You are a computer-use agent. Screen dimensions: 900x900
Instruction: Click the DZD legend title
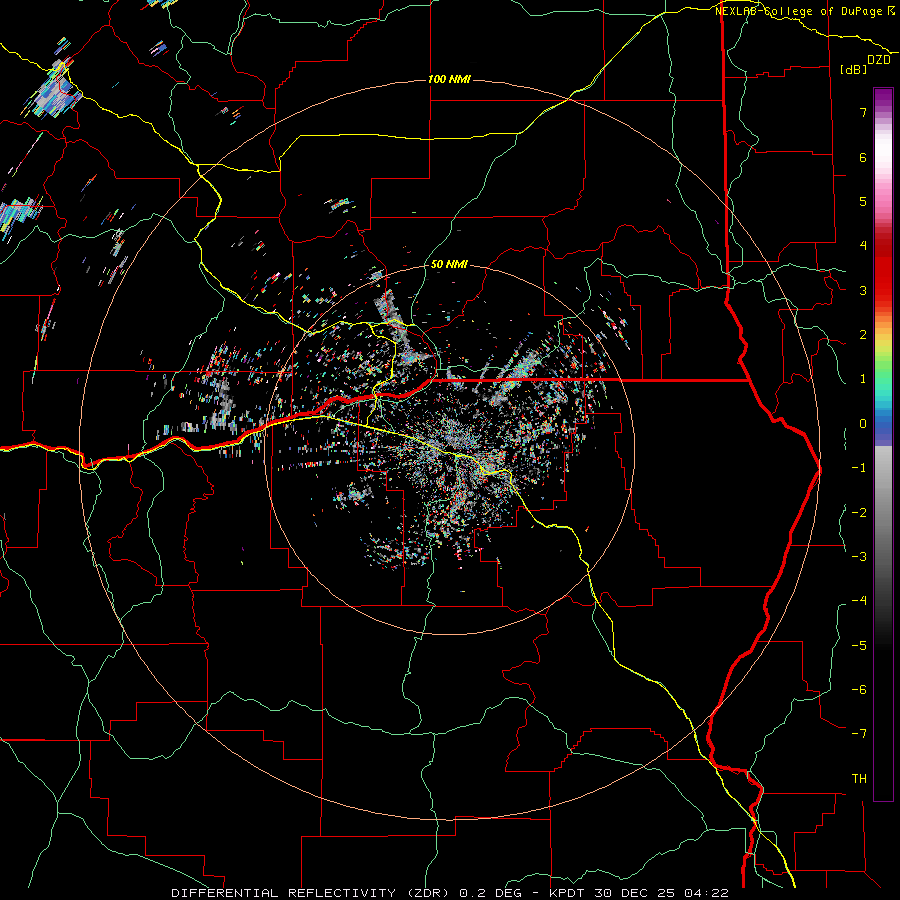(x=879, y=60)
